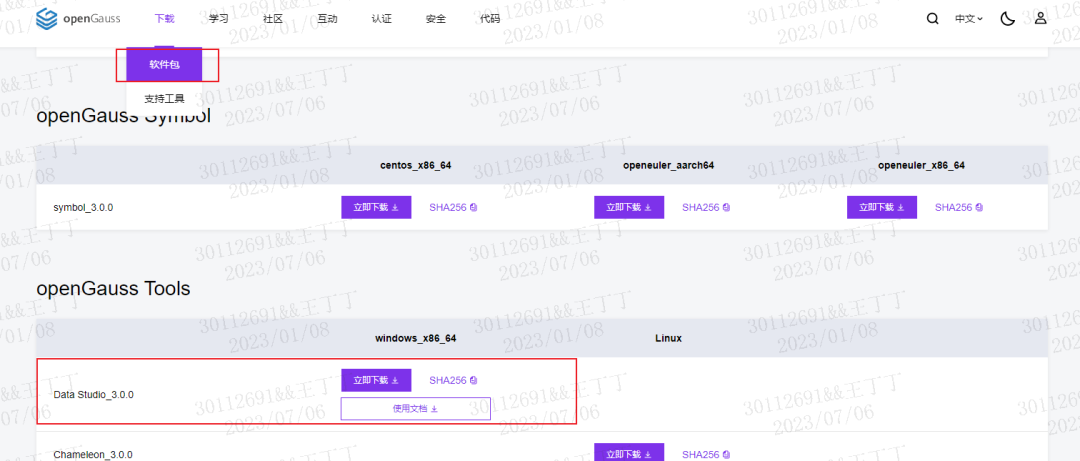
Task: Open the 安全 menu
Action: coord(436,19)
